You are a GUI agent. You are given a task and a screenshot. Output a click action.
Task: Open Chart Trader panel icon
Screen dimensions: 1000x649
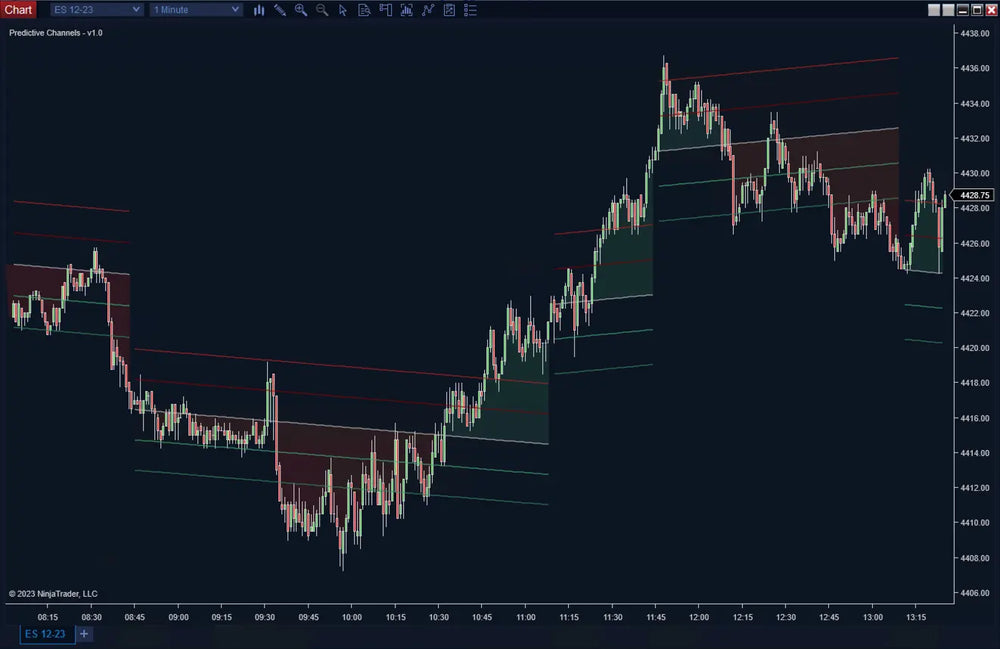click(x=385, y=10)
